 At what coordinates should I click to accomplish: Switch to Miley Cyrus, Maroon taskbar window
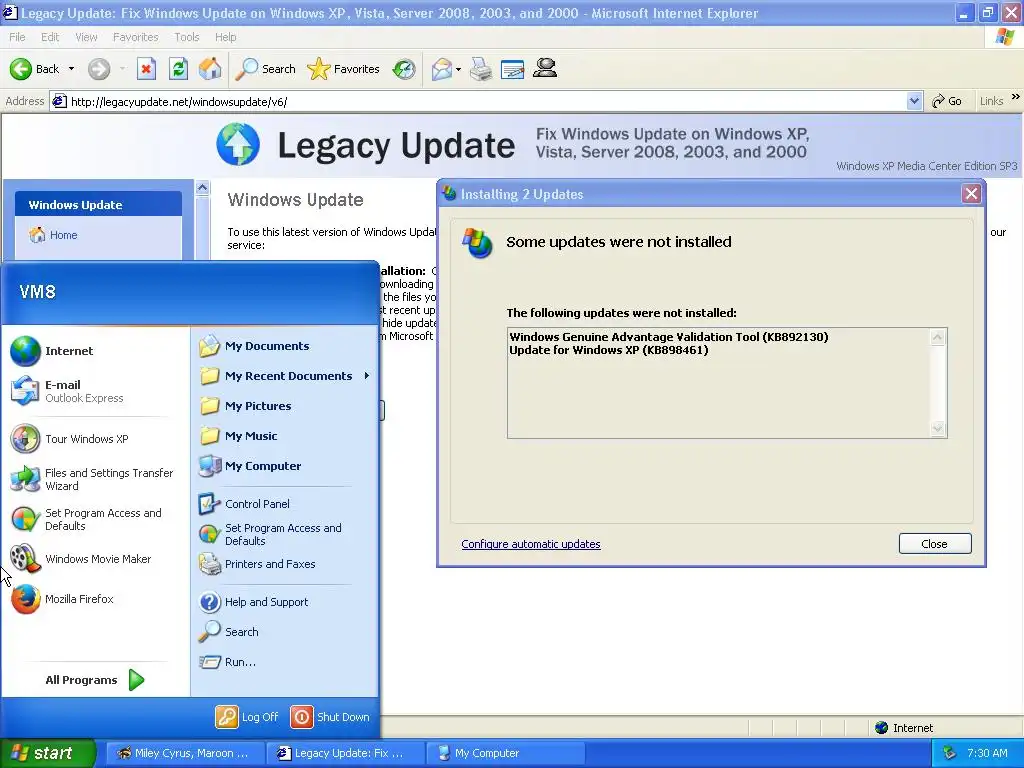tap(184, 753)
